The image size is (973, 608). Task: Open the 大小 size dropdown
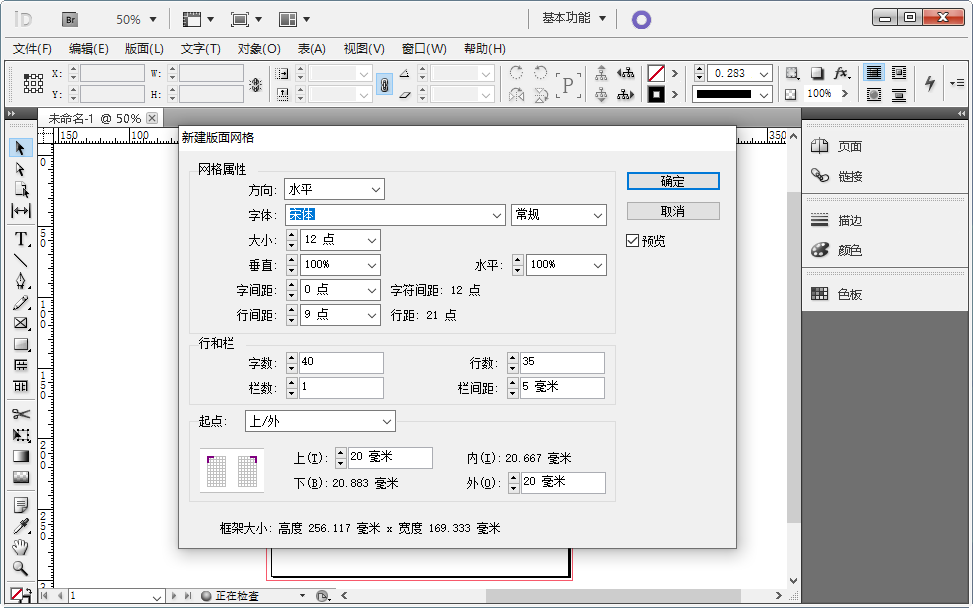(x=372, y=240)
